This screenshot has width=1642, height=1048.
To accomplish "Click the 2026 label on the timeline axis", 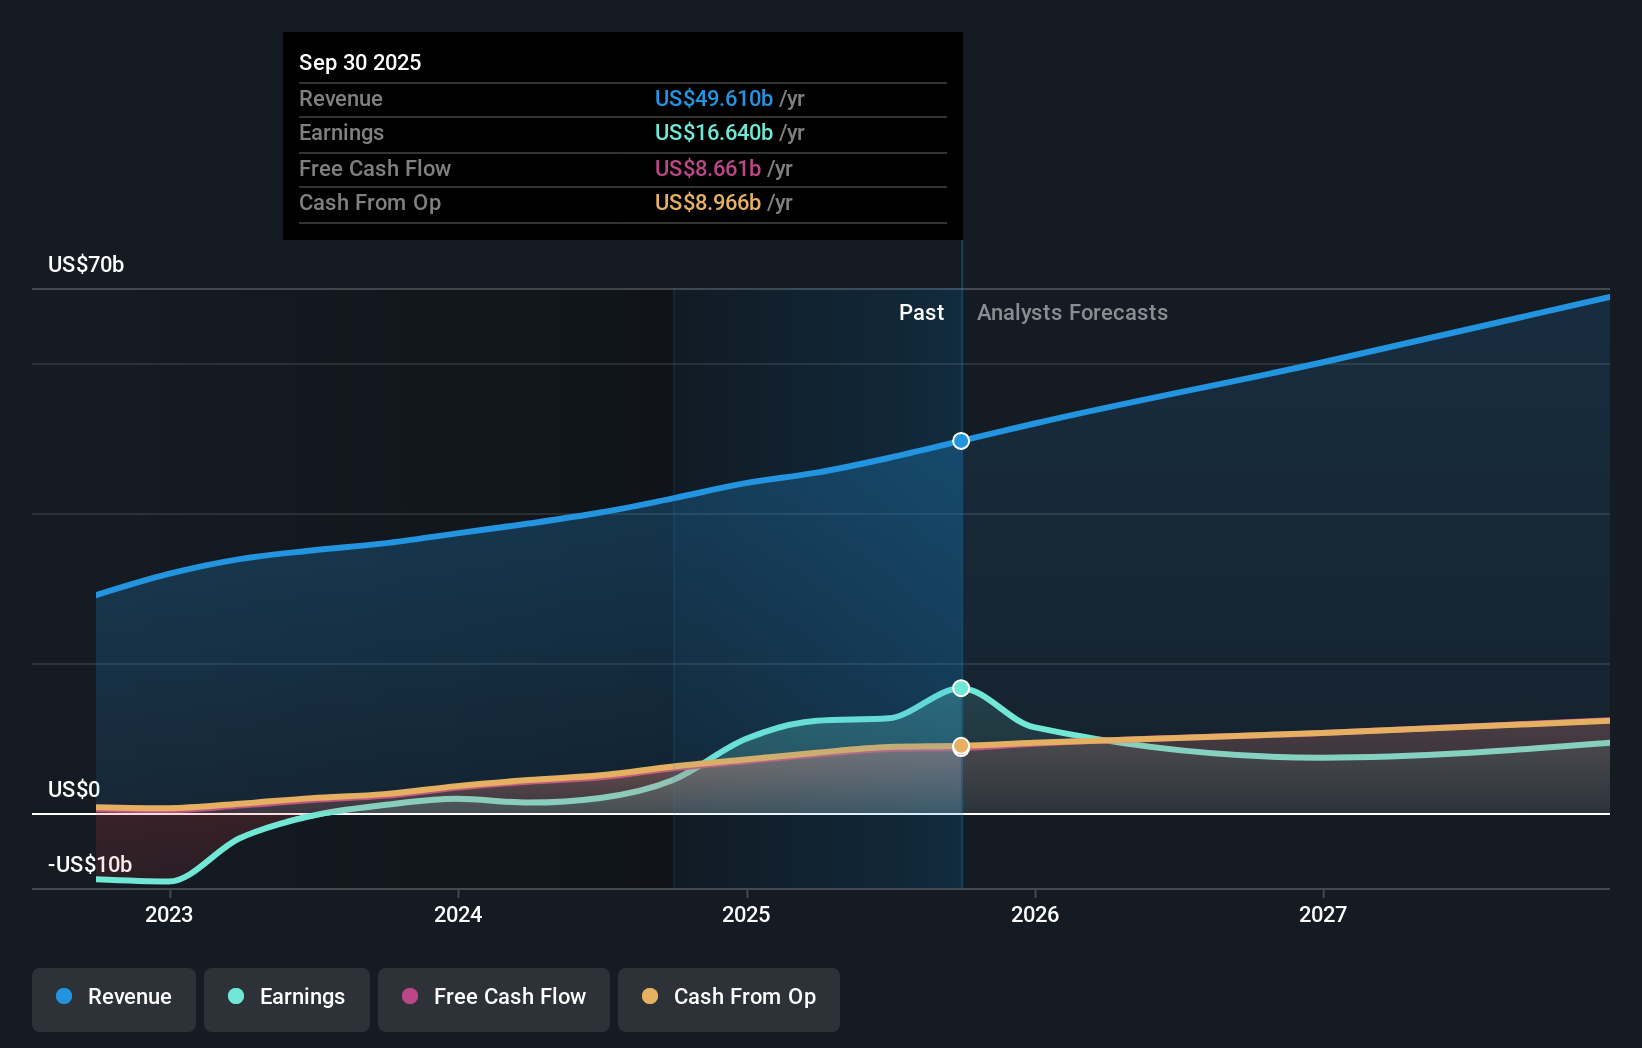I will click(1036, 913).
